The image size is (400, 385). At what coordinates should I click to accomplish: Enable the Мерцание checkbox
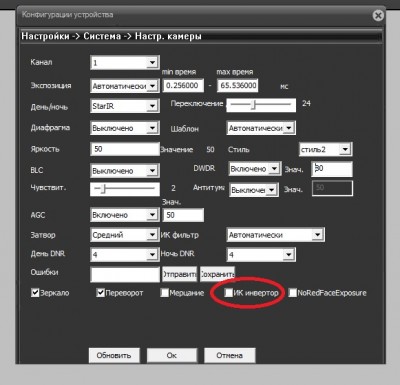click(x=165, y=293)
